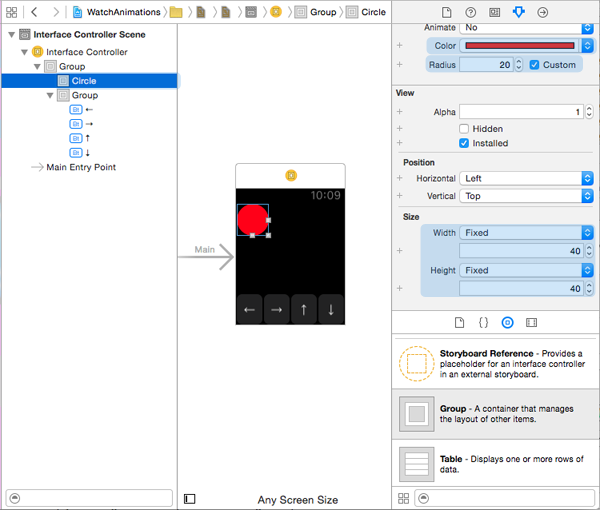Switch to the Identity inspector
Screen dimensions: 600x510
[494, 12]
